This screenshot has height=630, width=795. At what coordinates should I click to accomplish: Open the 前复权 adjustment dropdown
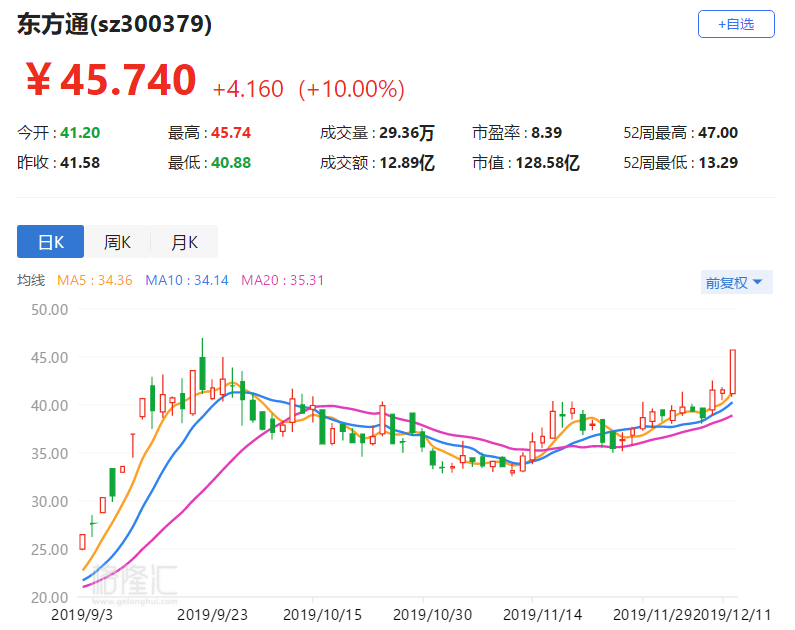click(x=736, y=282)
